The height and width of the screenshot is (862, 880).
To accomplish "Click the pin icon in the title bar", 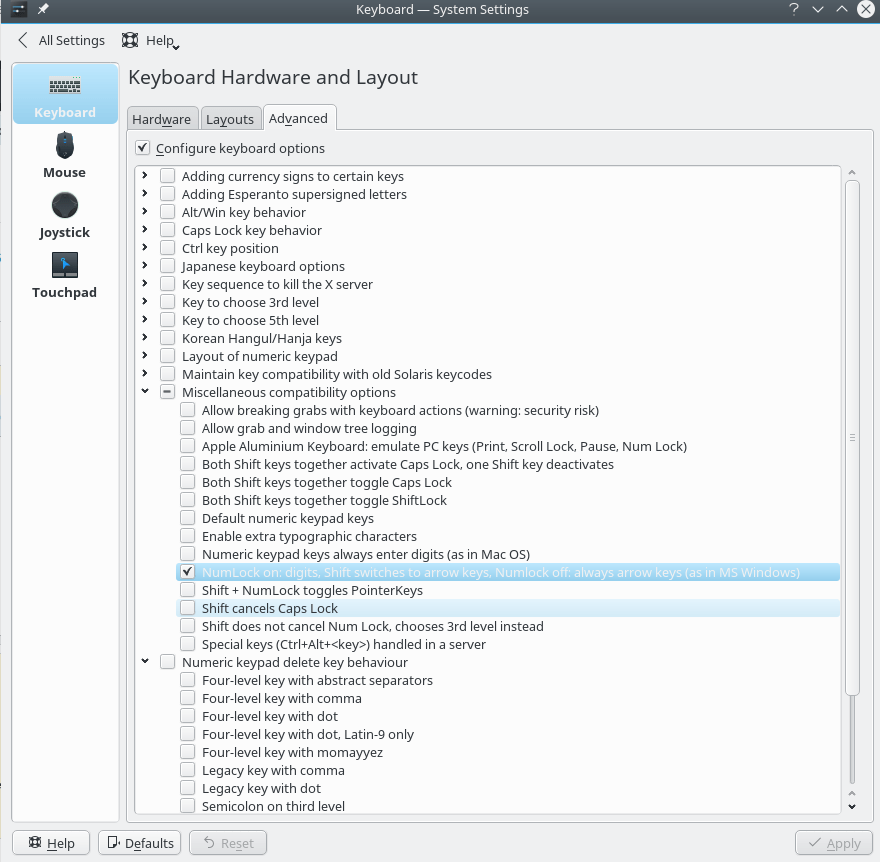I will tap(40, 9).
